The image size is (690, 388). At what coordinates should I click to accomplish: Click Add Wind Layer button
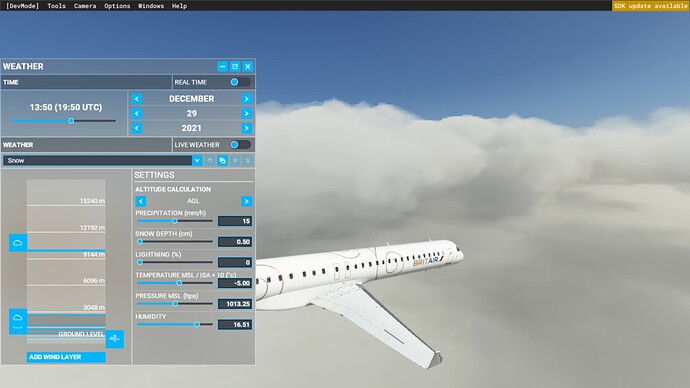[66, 357]
